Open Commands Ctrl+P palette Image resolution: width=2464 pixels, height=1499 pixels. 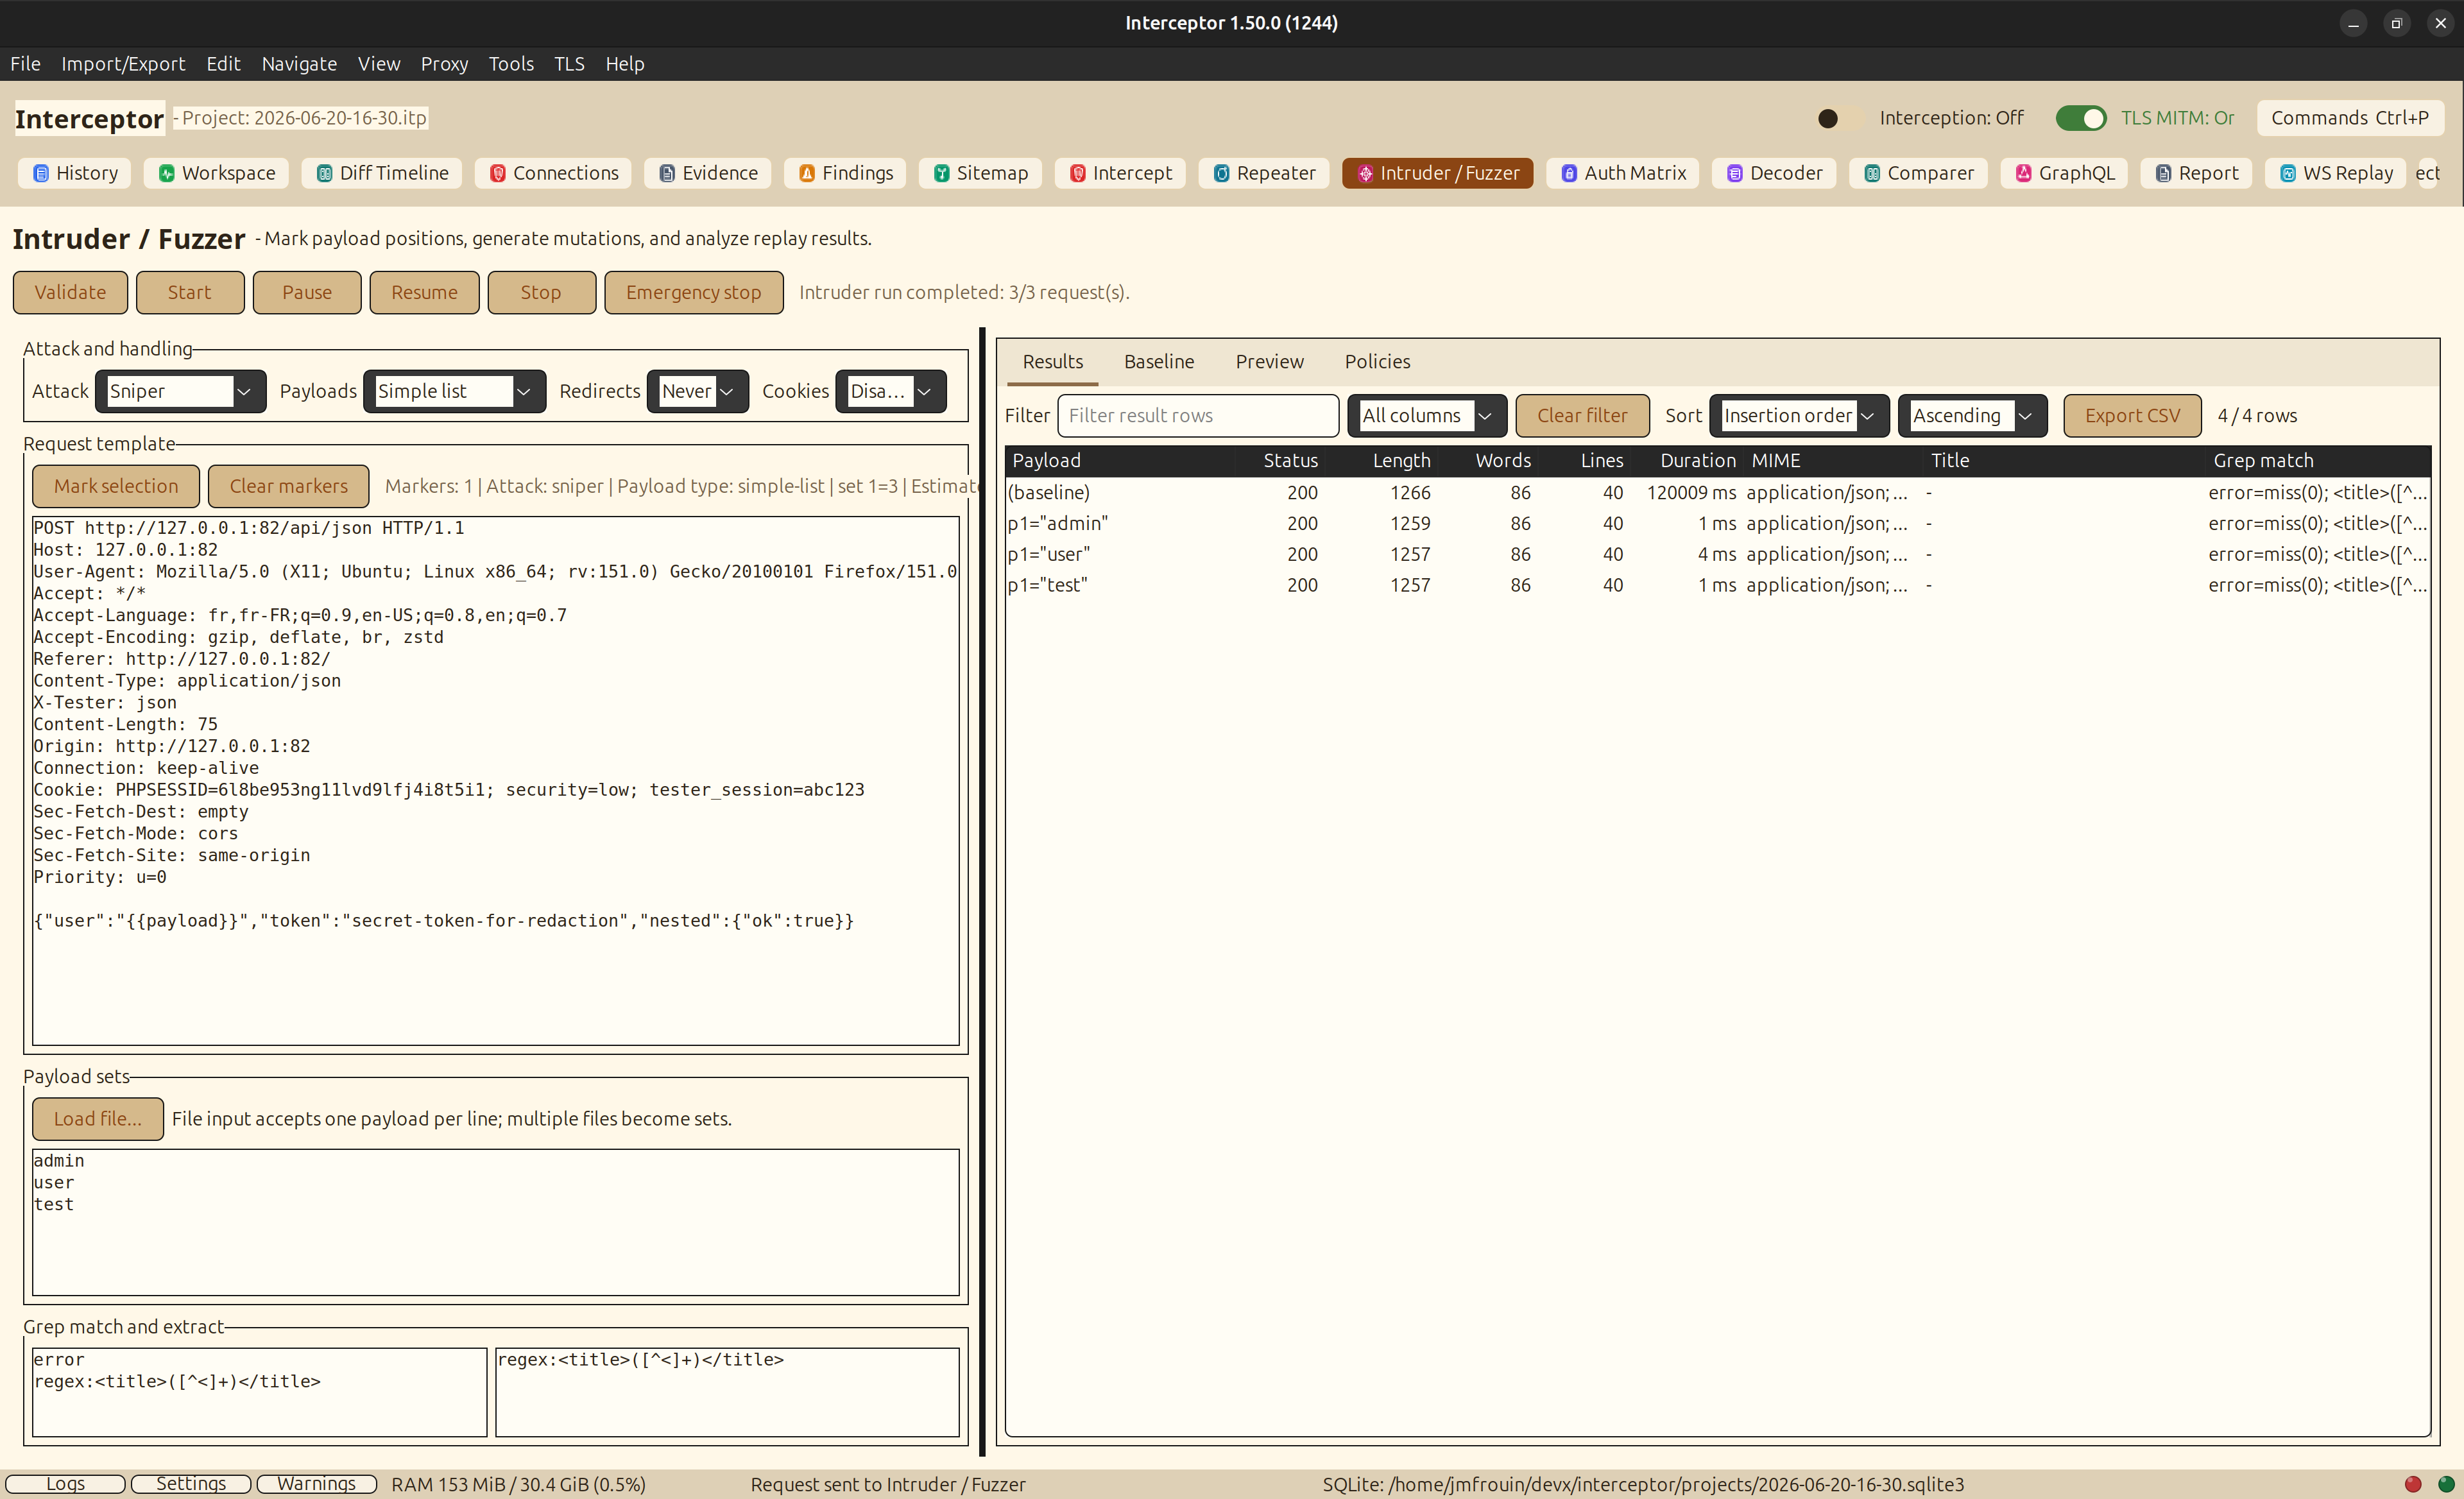[x=2349, y=118]
